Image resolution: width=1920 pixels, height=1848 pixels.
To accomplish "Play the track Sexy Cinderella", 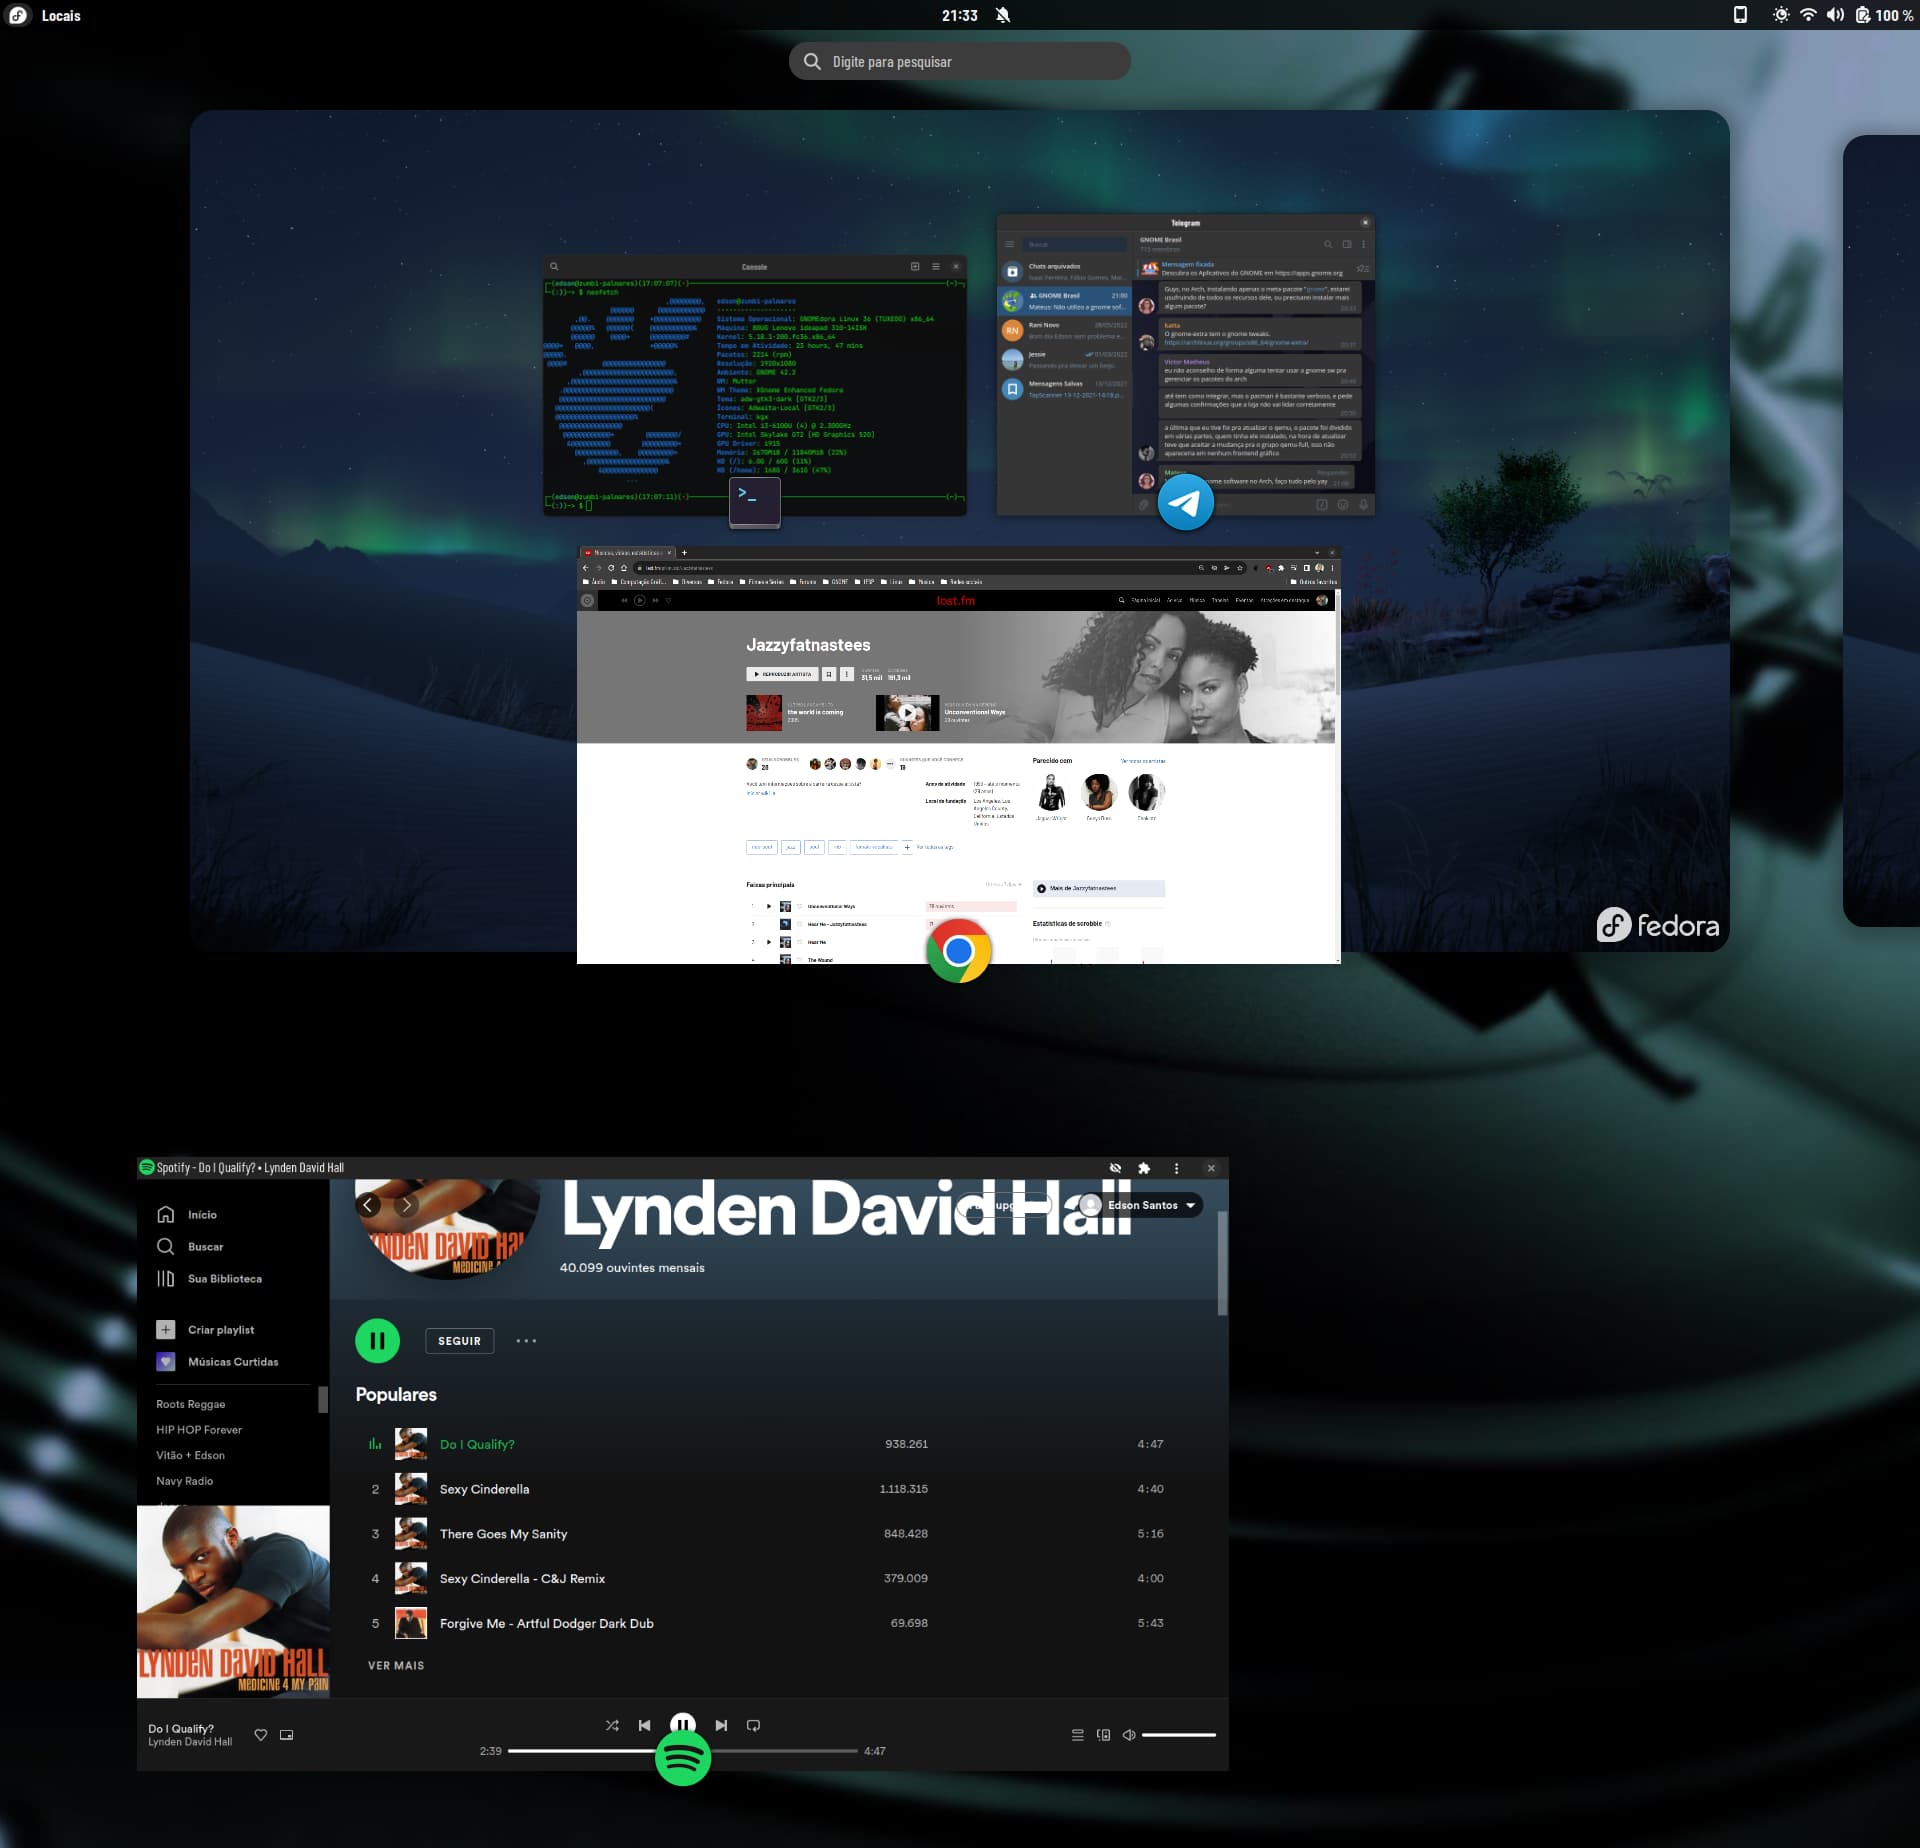I will click(768, 1488).
